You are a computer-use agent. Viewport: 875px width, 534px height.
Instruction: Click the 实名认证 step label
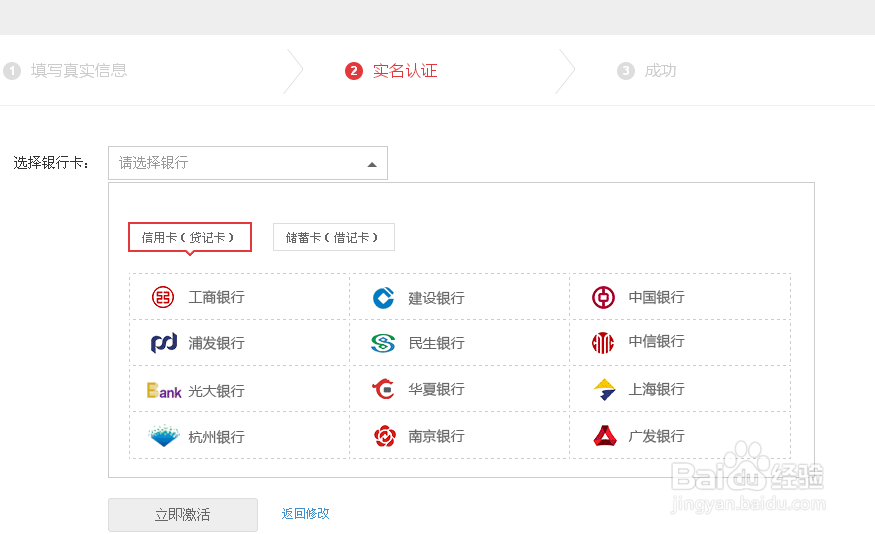[x=405, y=71]
